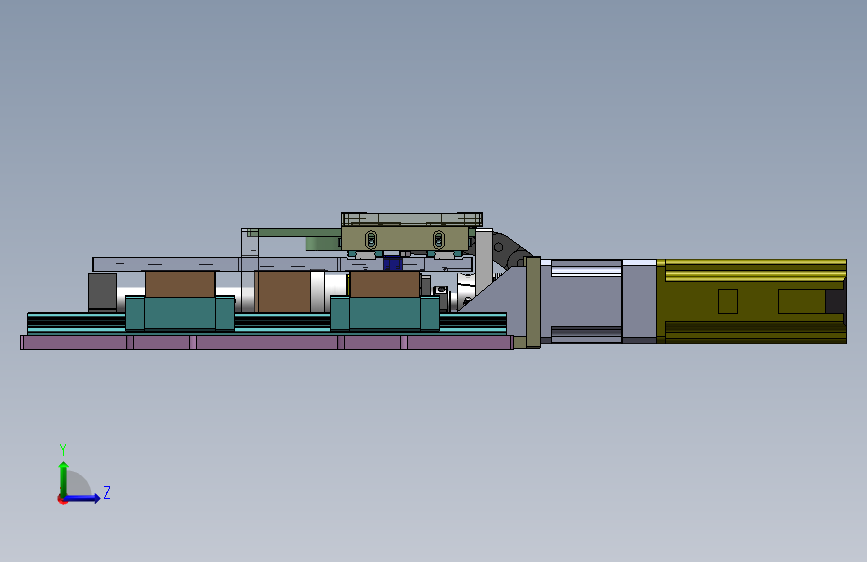
Task: Select the dark gray end block at left
Action: (x=102, y=292)
